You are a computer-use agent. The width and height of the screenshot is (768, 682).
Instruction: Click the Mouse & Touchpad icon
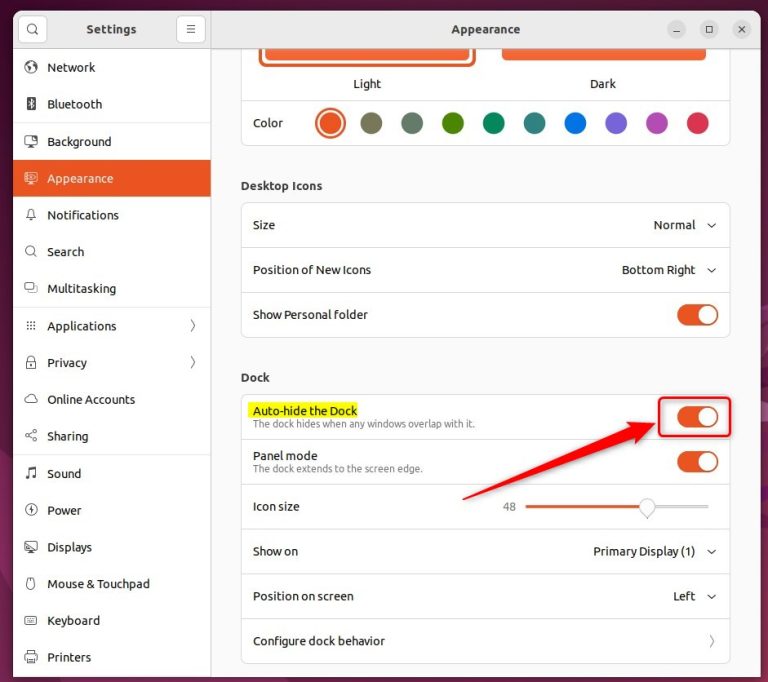pyautogui.click(x=31, y=584)
